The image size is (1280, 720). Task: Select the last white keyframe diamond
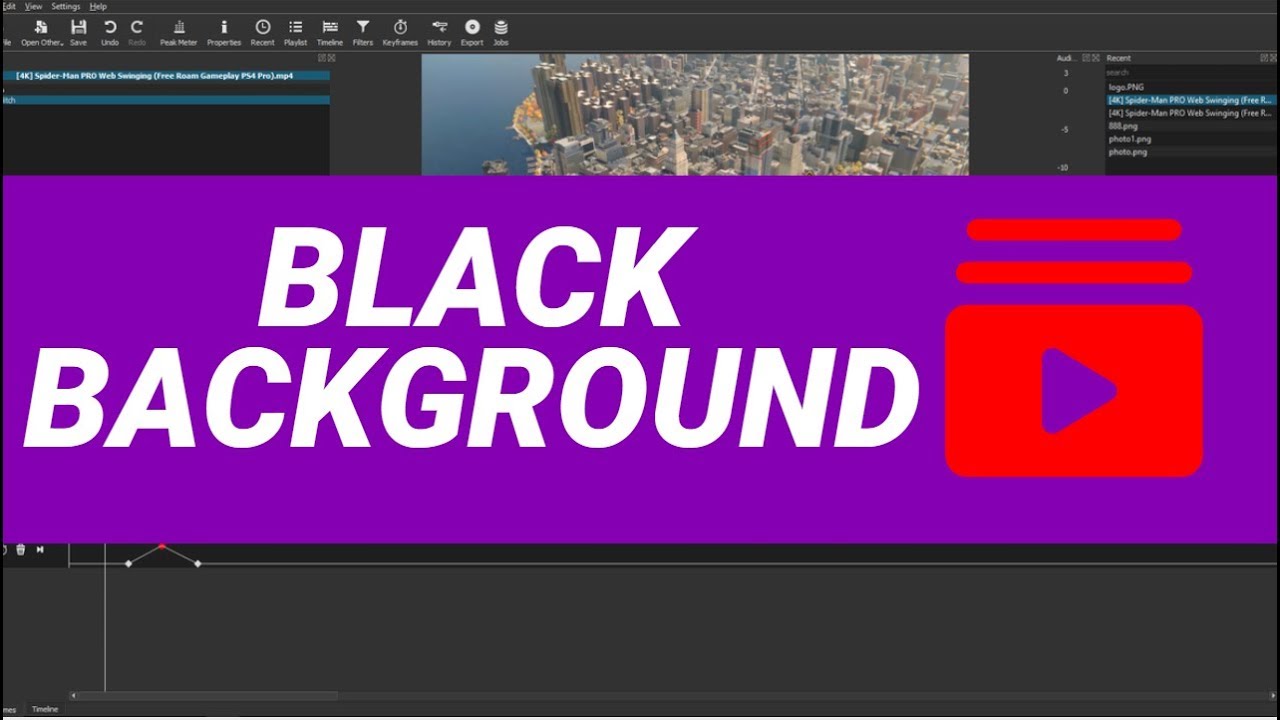pyautogui.click(x=197, y=564)
